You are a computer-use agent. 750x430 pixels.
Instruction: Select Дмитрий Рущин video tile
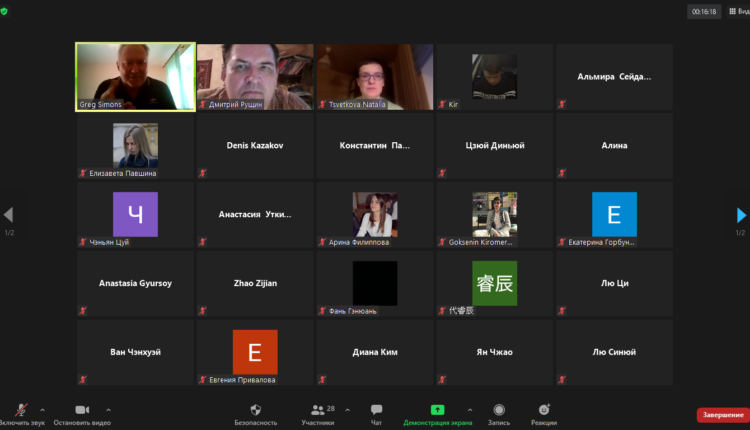(255, 77)
